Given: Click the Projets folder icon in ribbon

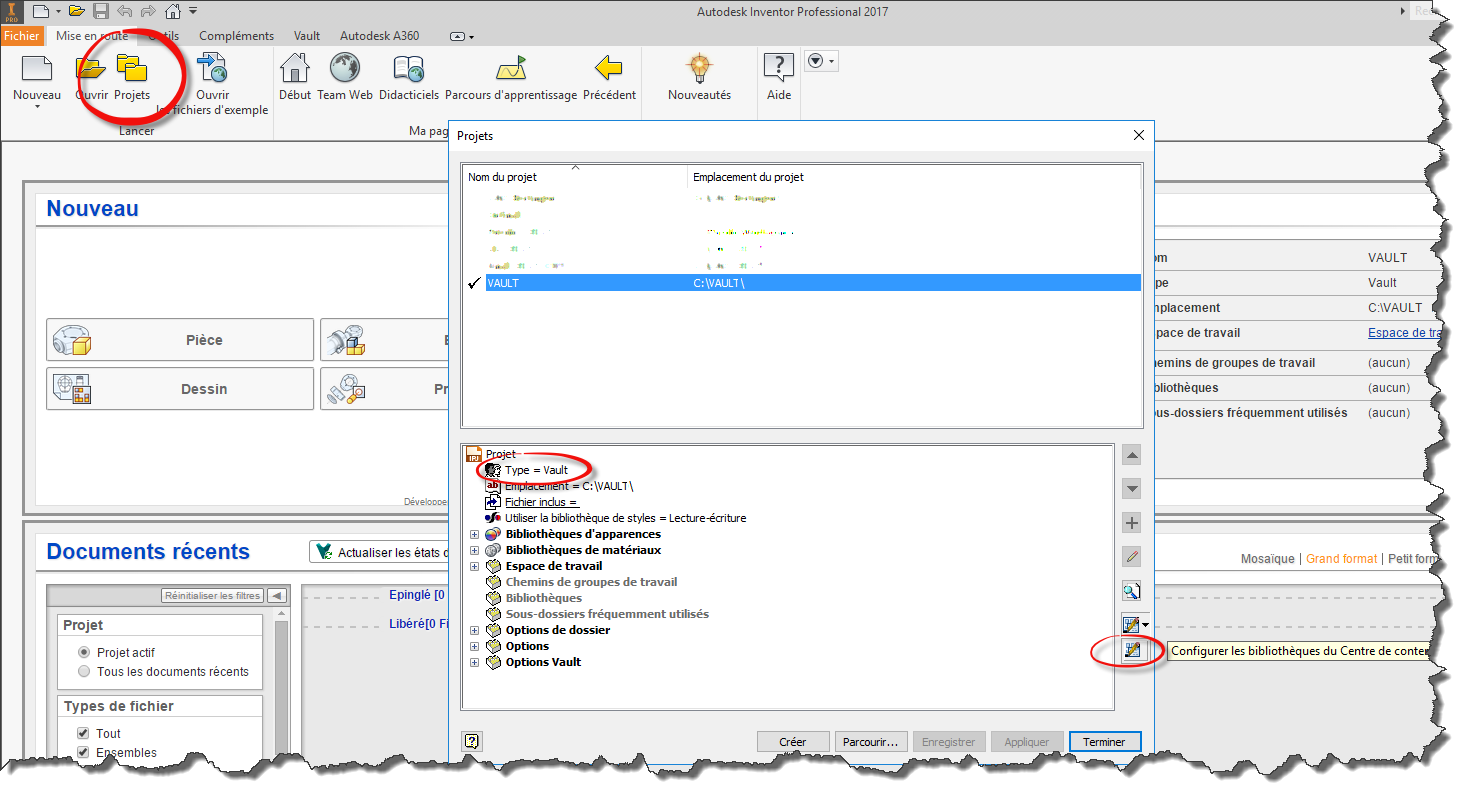Looking at the screenshot, I should coord(131,69).
